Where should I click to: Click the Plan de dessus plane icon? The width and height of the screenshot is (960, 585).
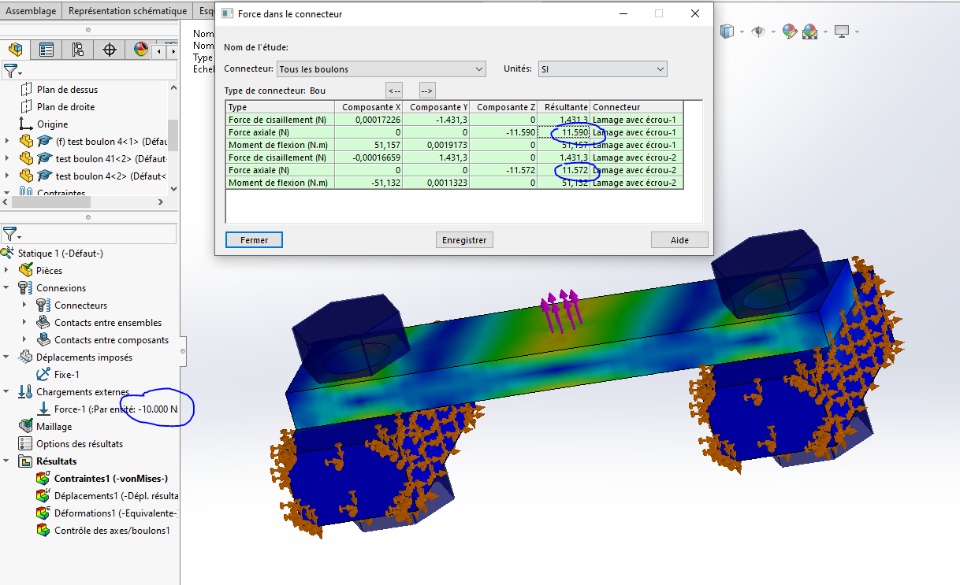click(26, 89)
